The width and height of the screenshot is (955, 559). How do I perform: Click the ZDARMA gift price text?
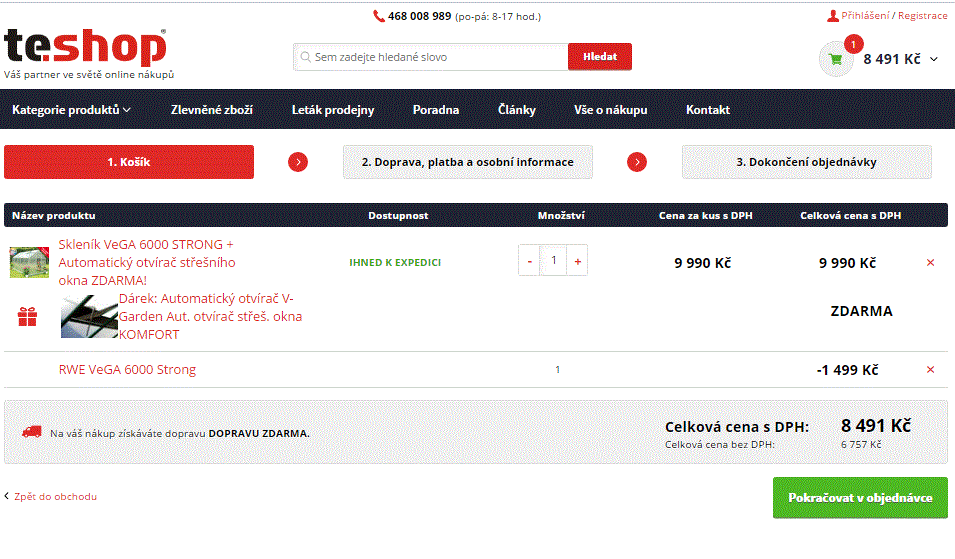click(861, 311)
